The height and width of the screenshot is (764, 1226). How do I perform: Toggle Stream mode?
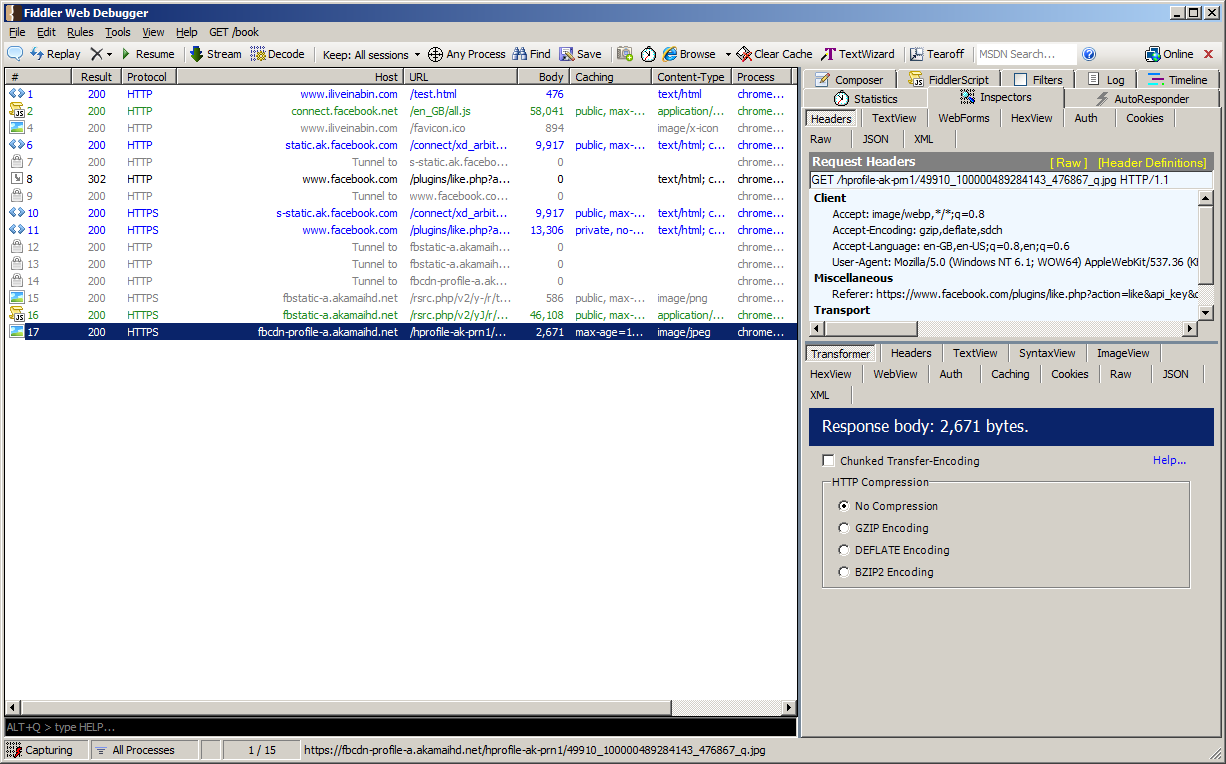pos(216,54)
